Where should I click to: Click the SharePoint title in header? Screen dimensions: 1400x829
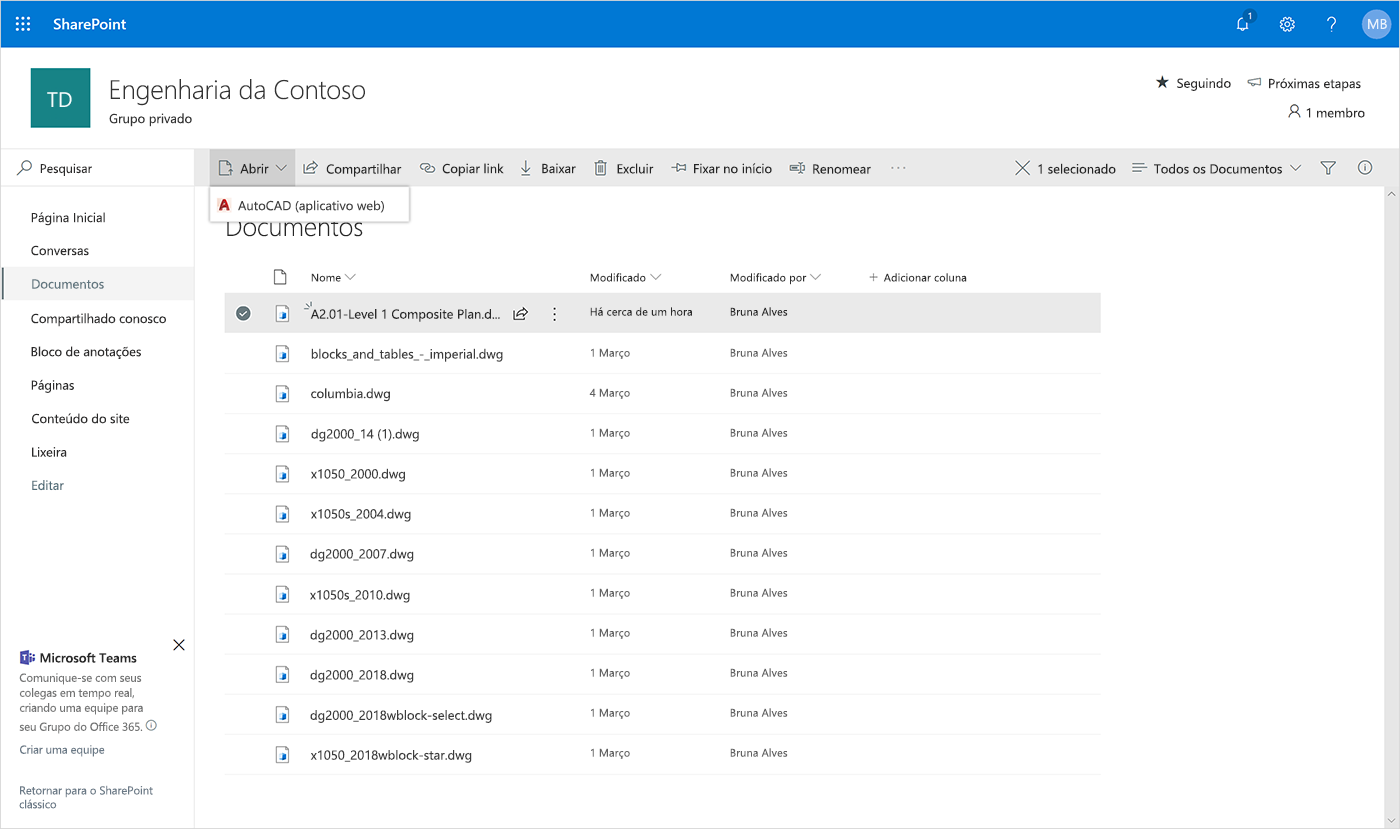(x=90, y=24)
